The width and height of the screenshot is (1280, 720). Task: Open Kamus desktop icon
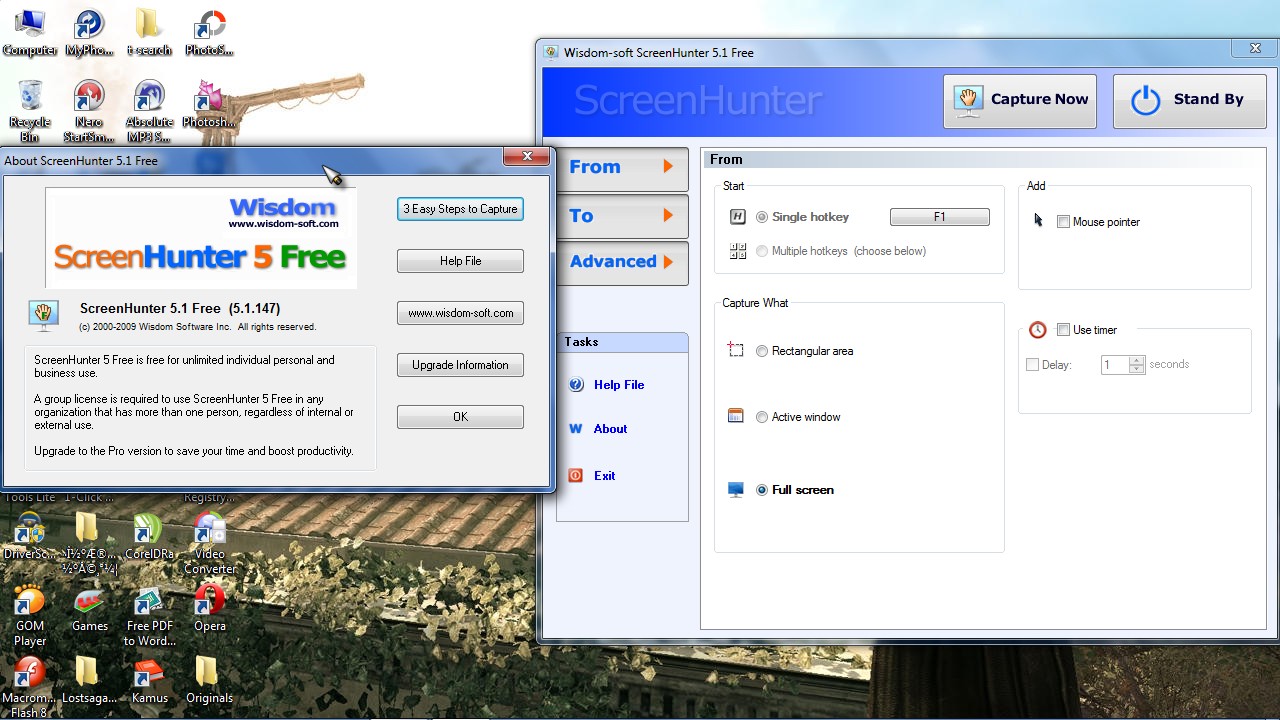tap(149, 680)
